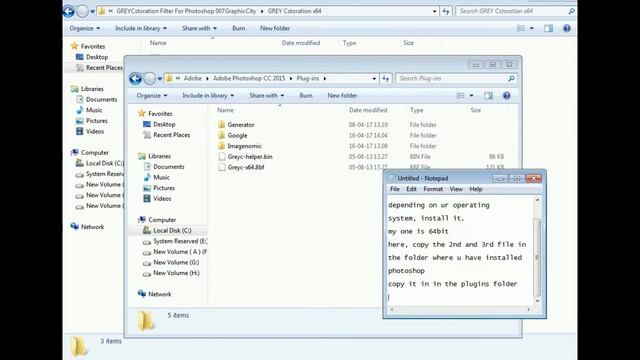
Task: Click Search Plug-ins input field
Action: pos(451,78)
